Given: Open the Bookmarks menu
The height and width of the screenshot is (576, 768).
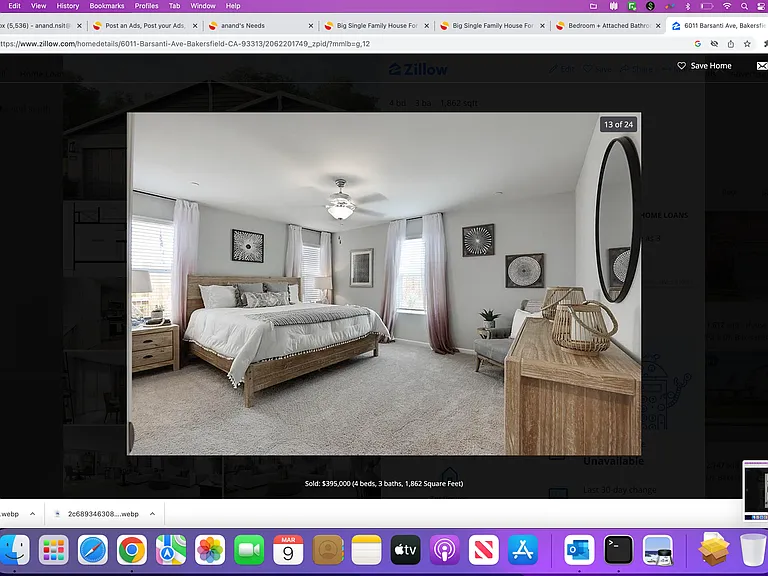Looking at the screenshot, I should coord(107,6).
